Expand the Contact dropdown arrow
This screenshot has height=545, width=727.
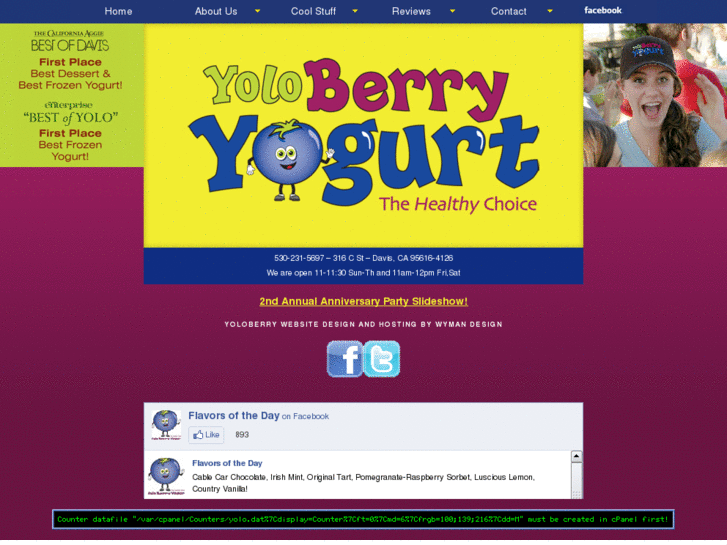[550, 11]
